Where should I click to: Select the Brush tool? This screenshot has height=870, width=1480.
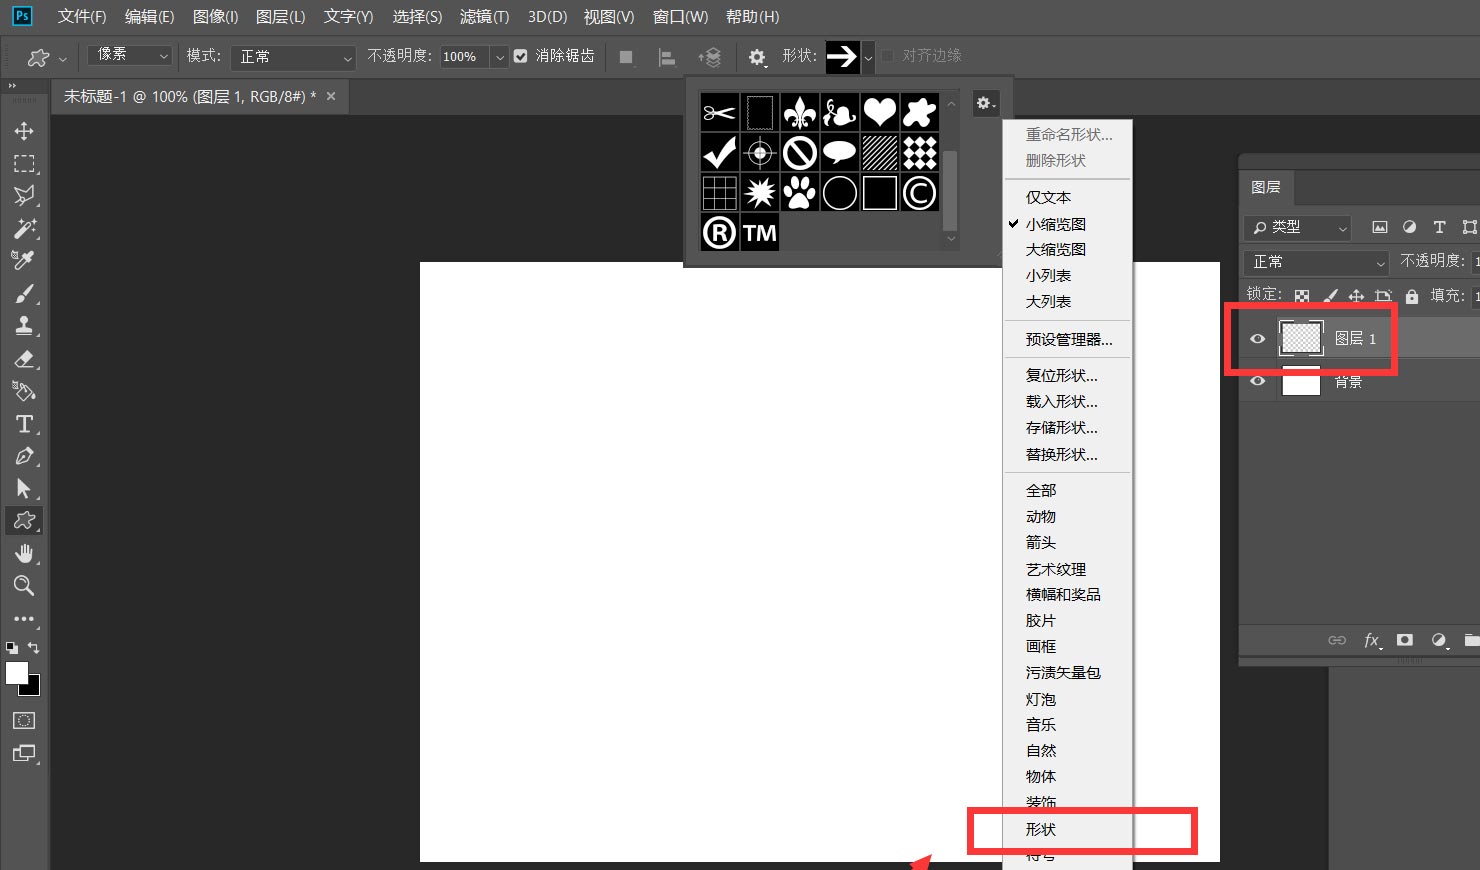click(x=25, y=293)
